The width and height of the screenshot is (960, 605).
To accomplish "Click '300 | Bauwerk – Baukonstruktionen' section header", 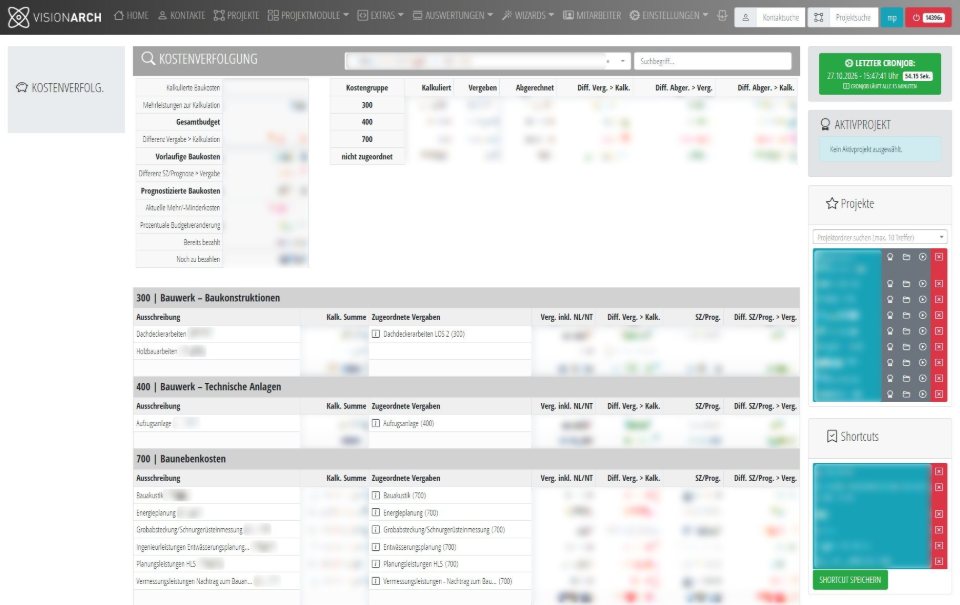I will (x=466, y=298).
